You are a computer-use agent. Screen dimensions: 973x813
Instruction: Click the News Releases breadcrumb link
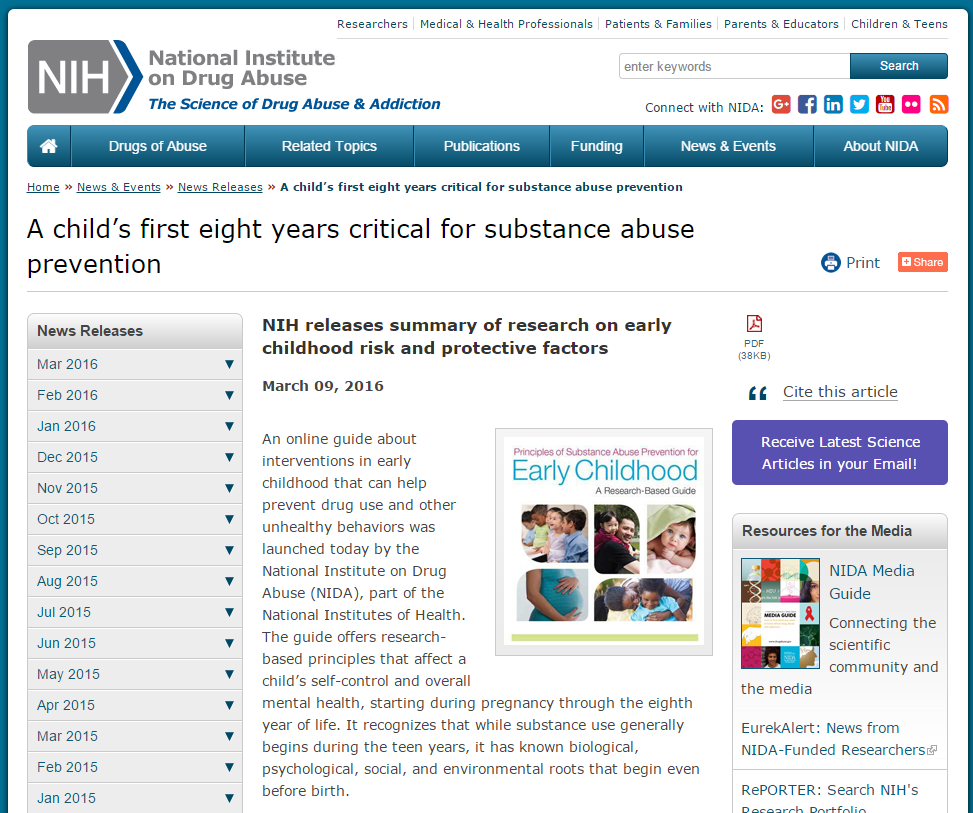[x=220, y=187]
